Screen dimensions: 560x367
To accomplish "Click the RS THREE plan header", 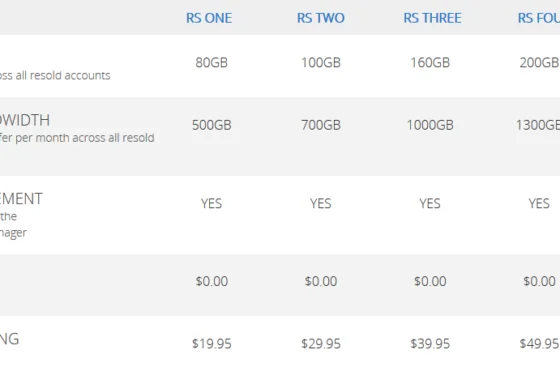I will 432,18.
